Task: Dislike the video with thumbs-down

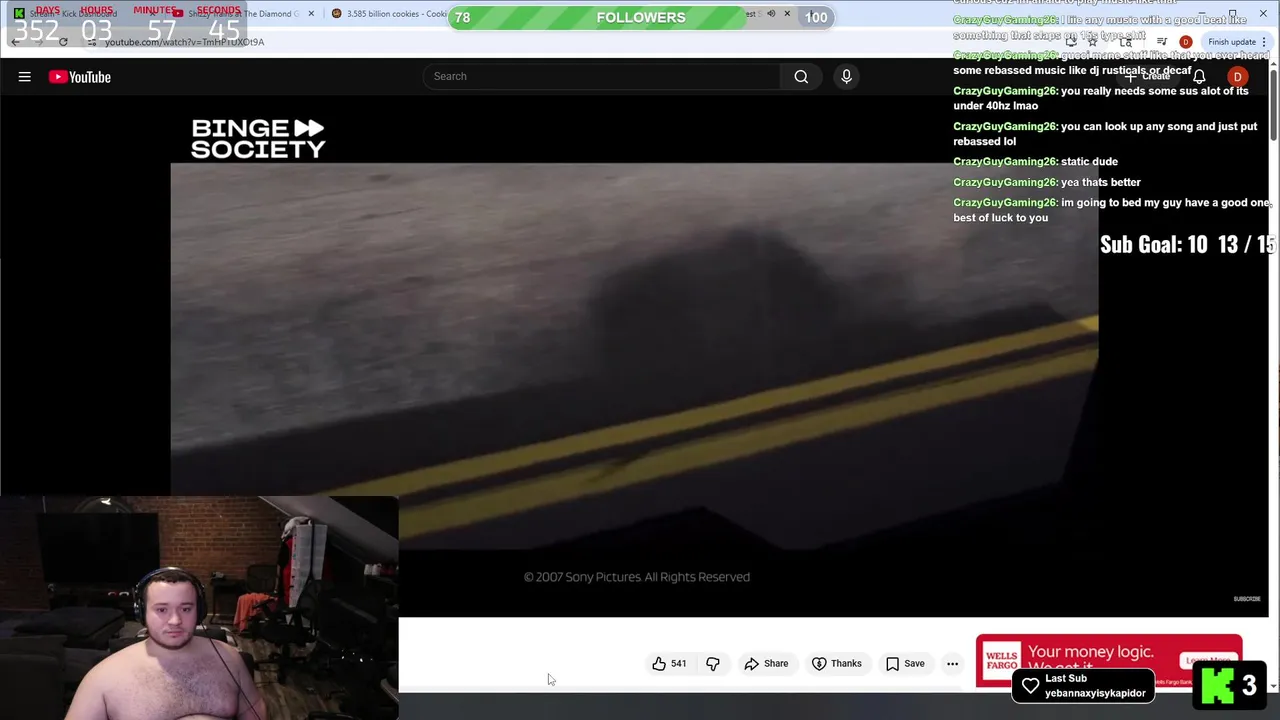Action: point(713,664)
